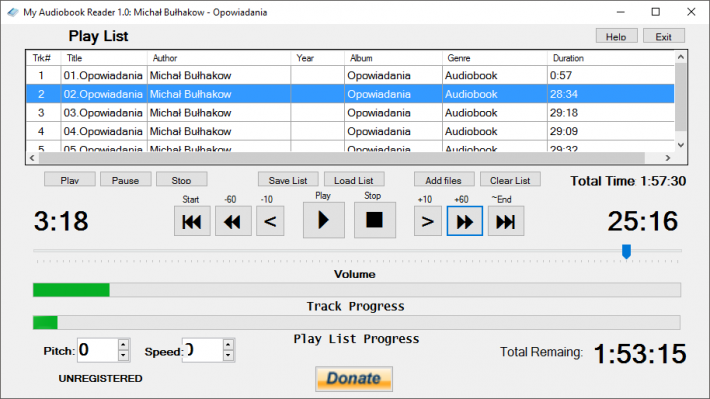Select track 03.Opowiadania in playlist
The width and height of the screenshot is (710, 399).
(350, 112)
